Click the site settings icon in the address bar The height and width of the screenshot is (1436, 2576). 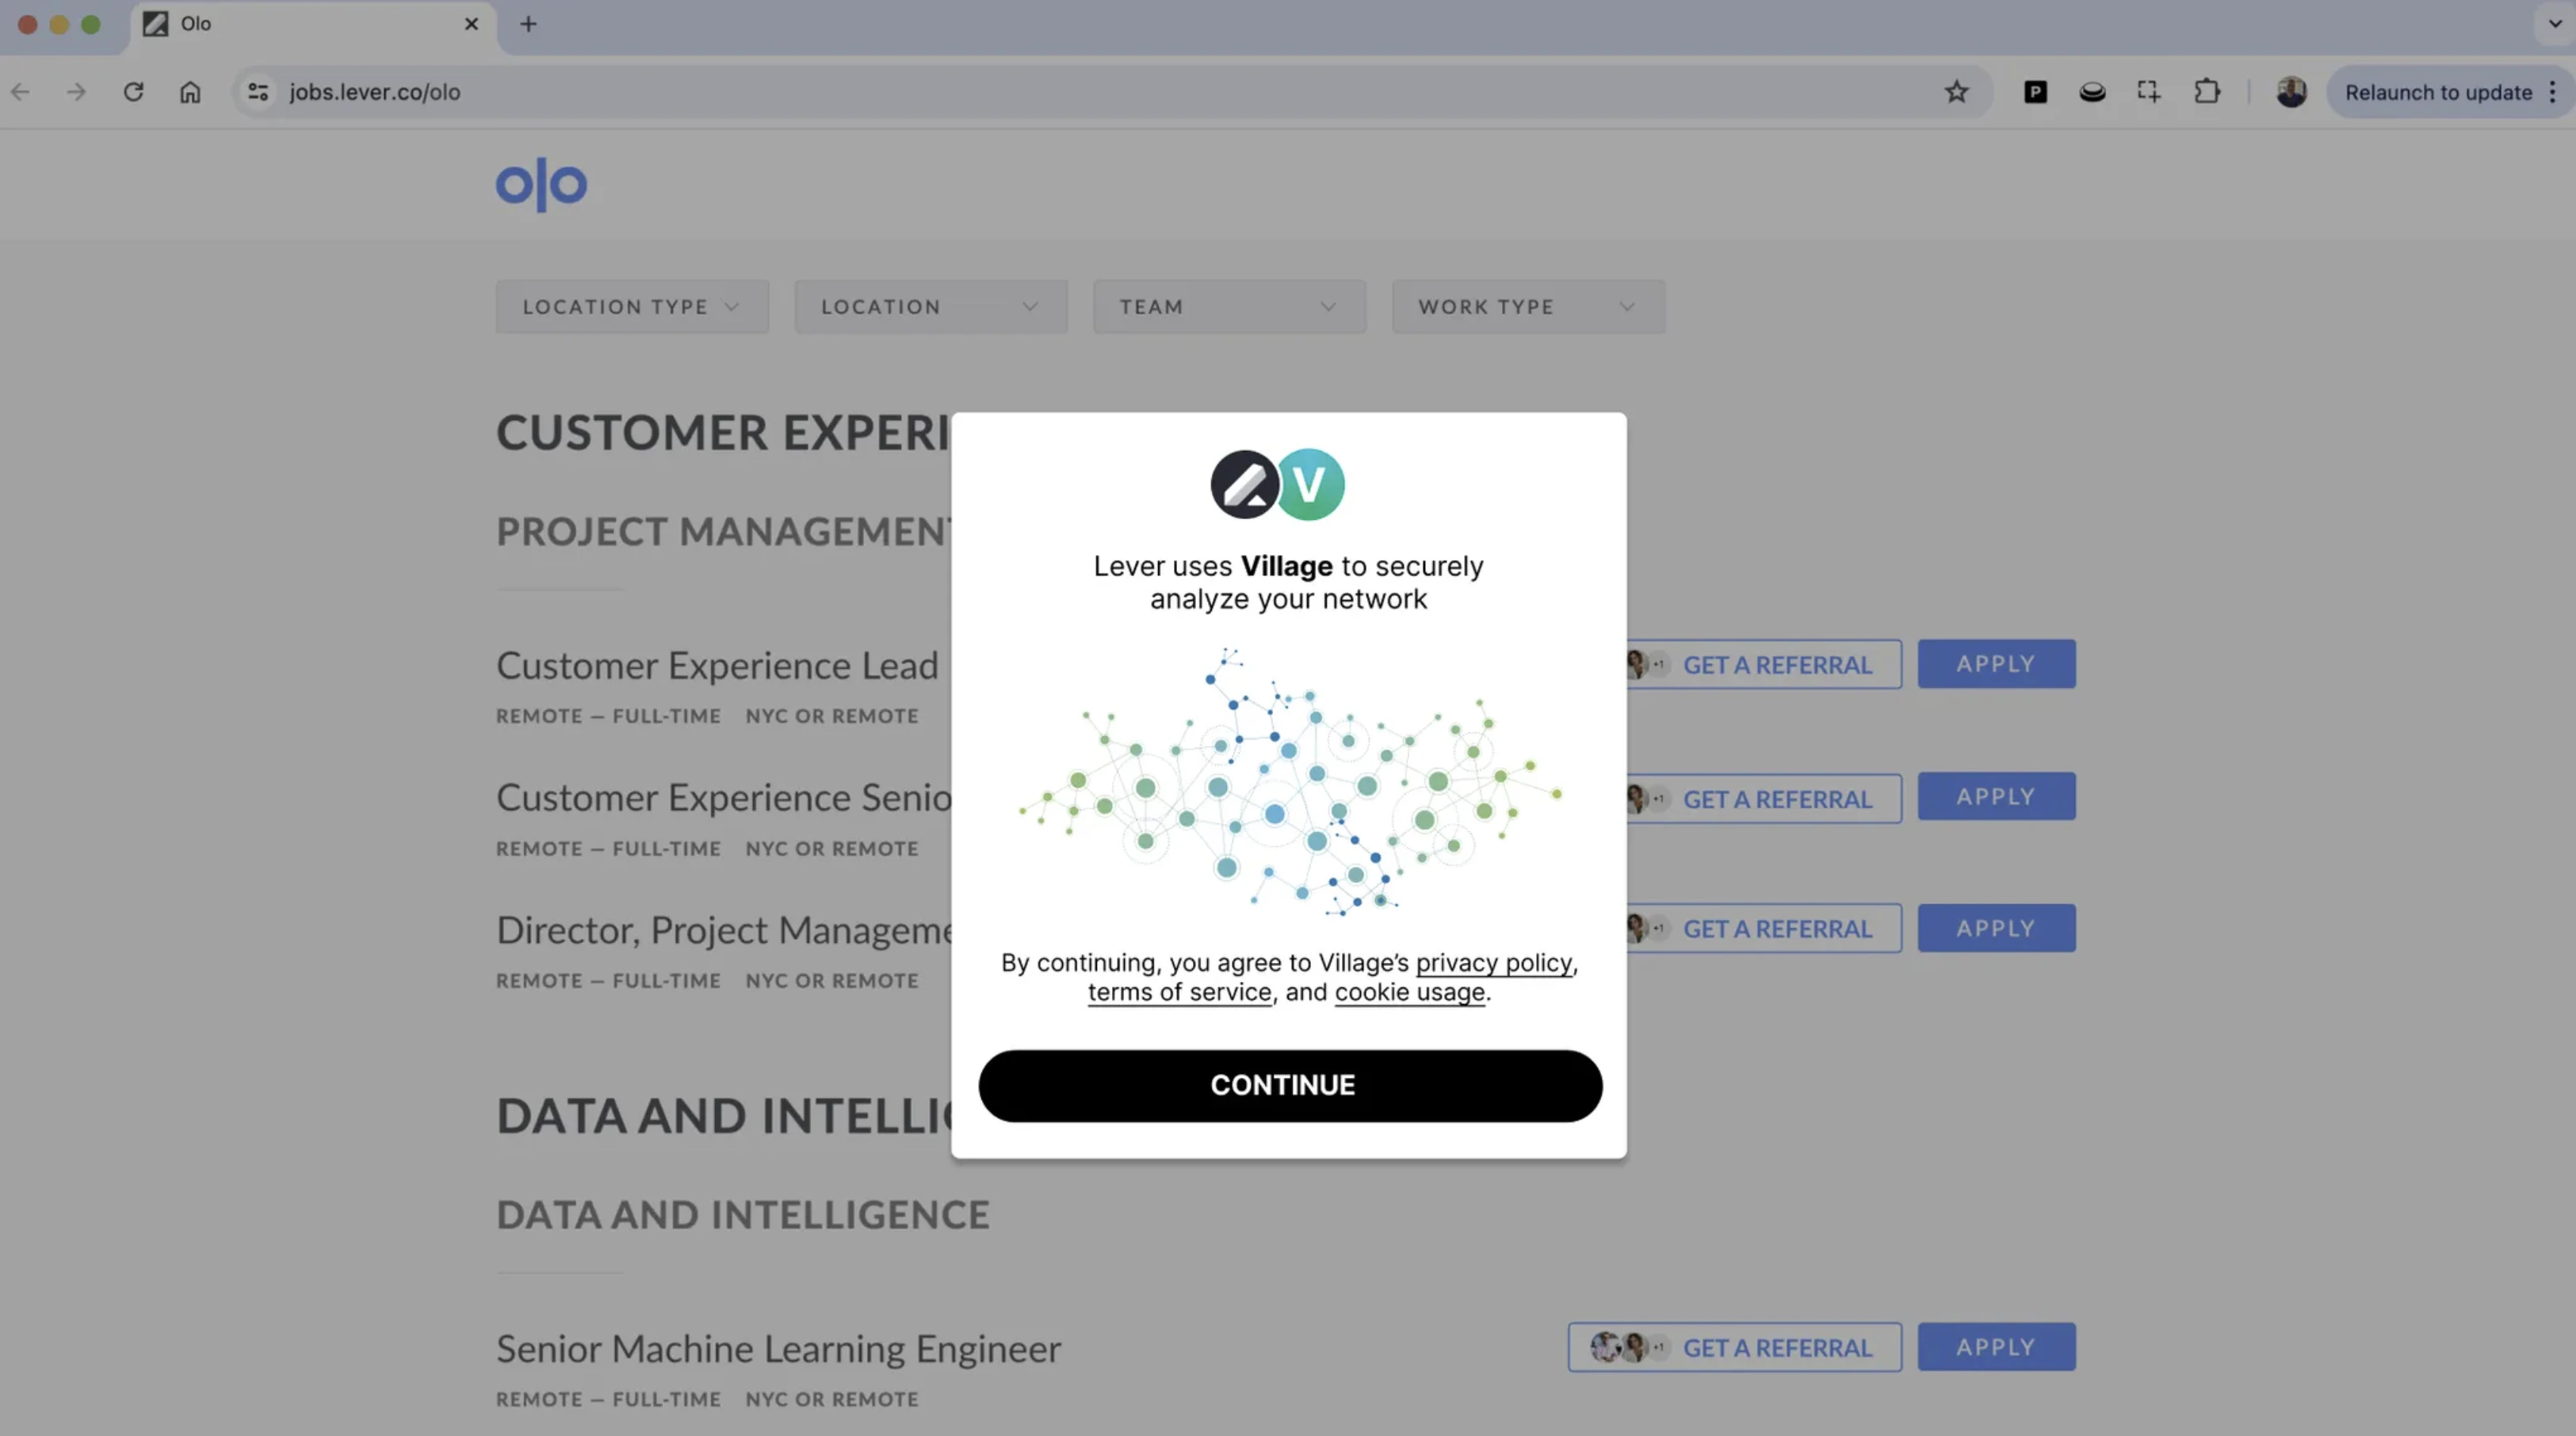[x=258, y=92]
